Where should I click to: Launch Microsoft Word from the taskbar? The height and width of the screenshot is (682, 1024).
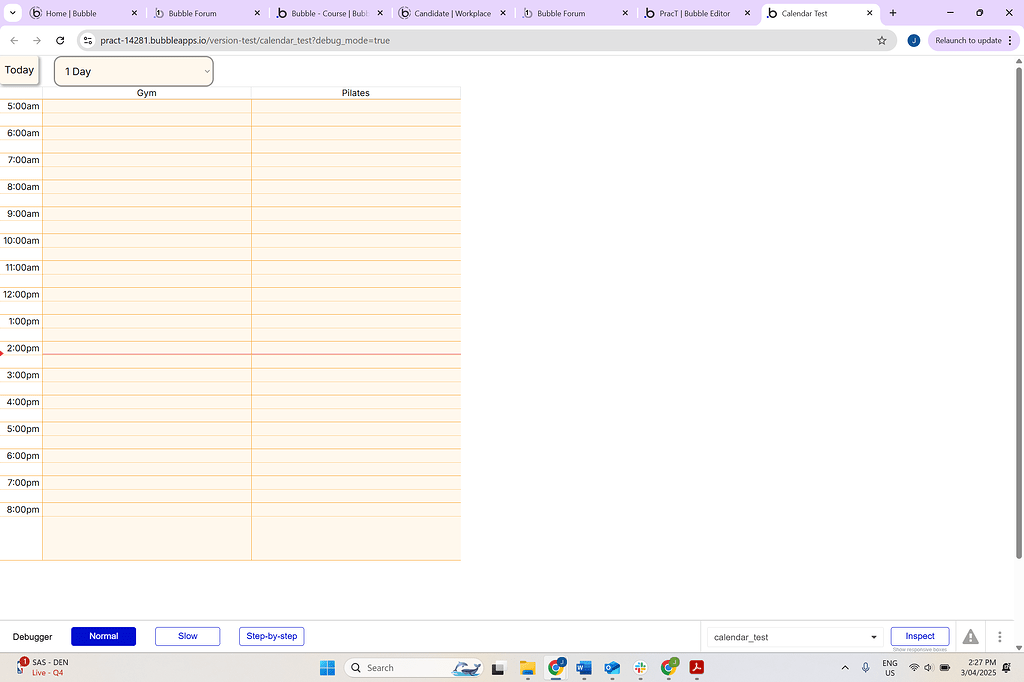coord(583,668)
